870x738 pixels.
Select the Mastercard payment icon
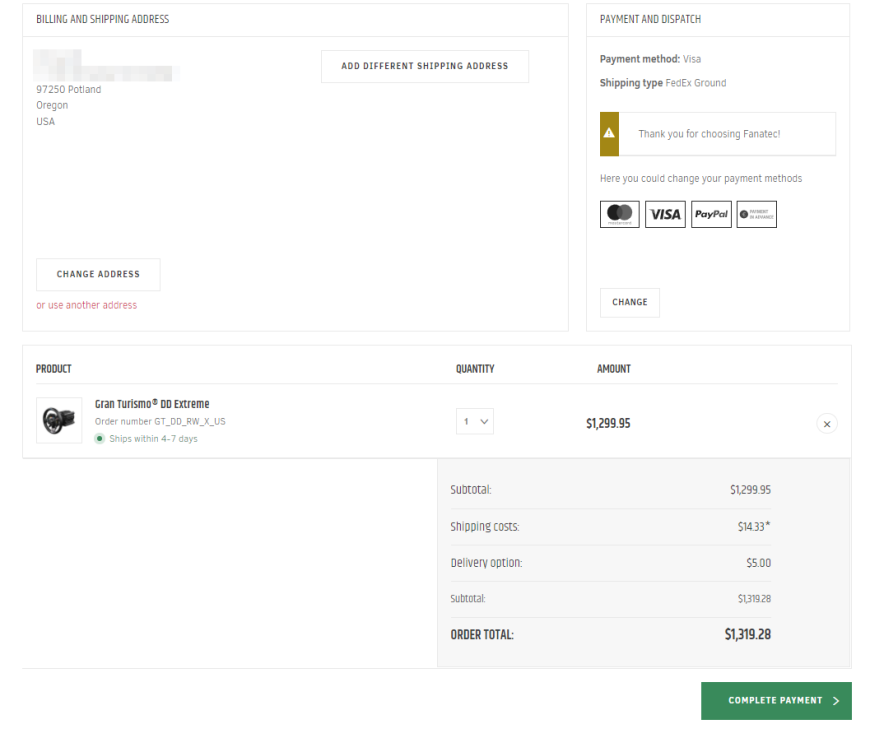pos(619,214)
